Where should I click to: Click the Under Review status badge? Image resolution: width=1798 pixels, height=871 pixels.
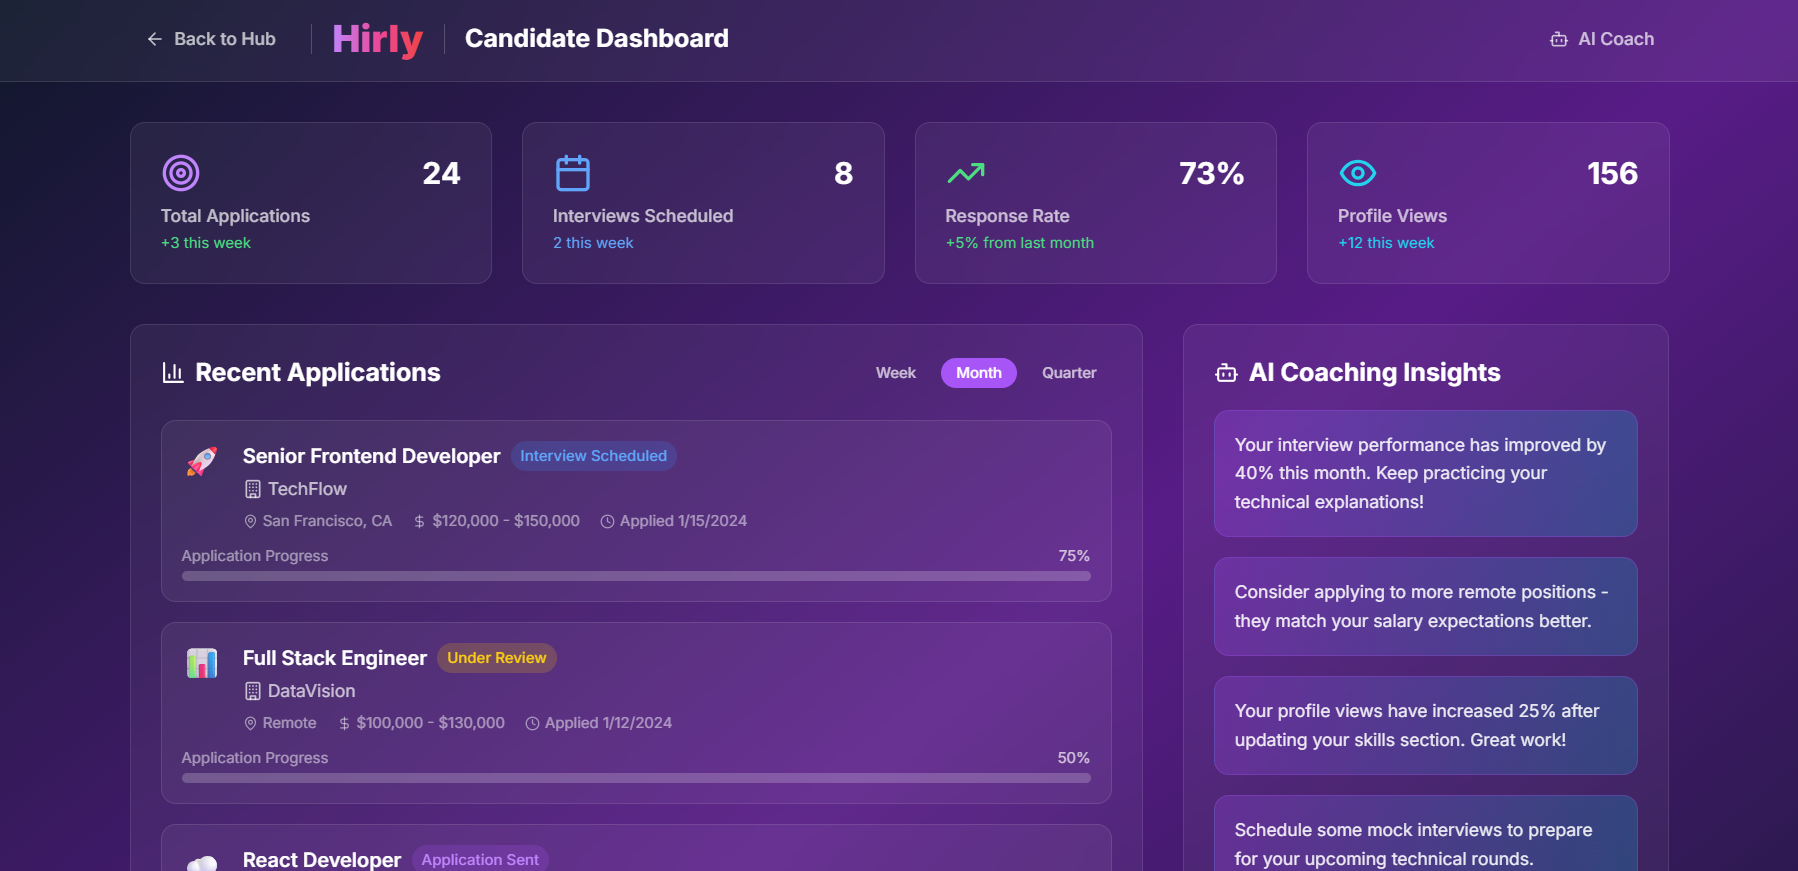[x=497, y=658]
